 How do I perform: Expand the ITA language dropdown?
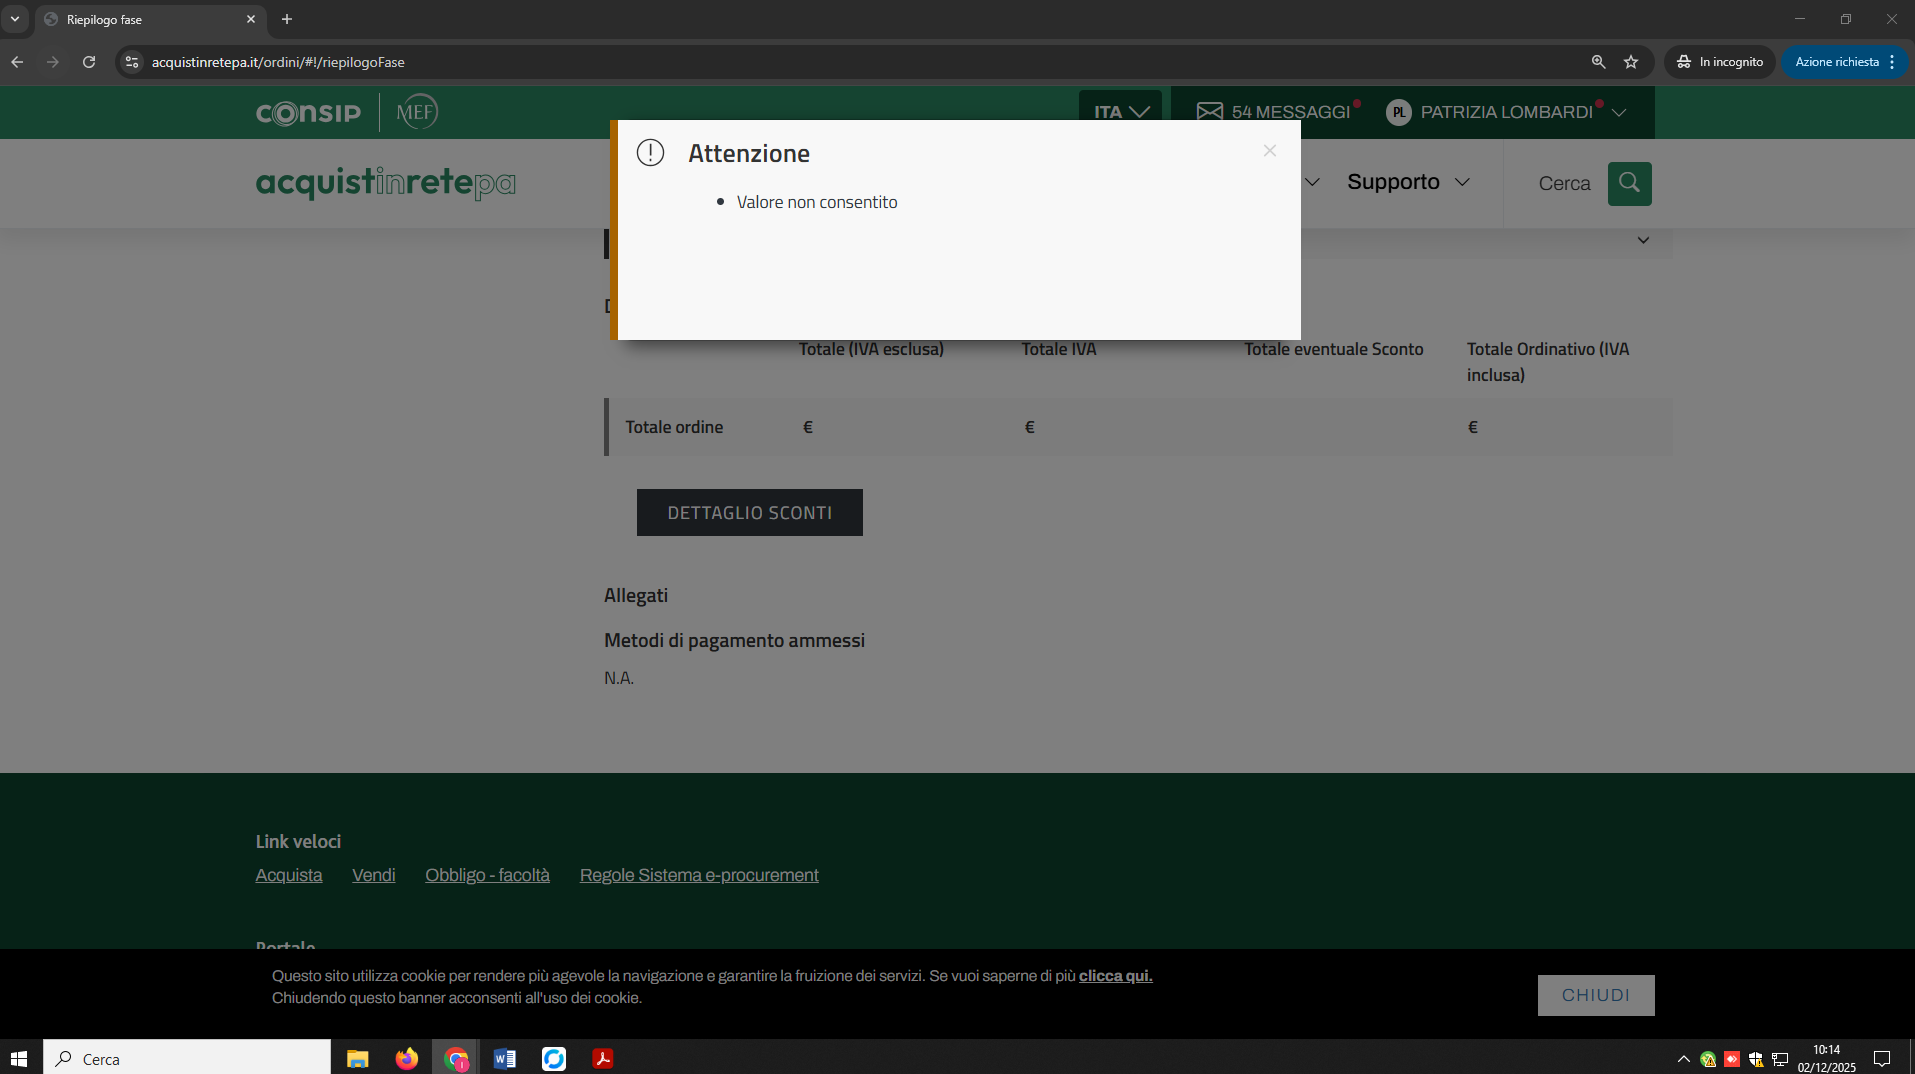click(x=1120, y=112)
